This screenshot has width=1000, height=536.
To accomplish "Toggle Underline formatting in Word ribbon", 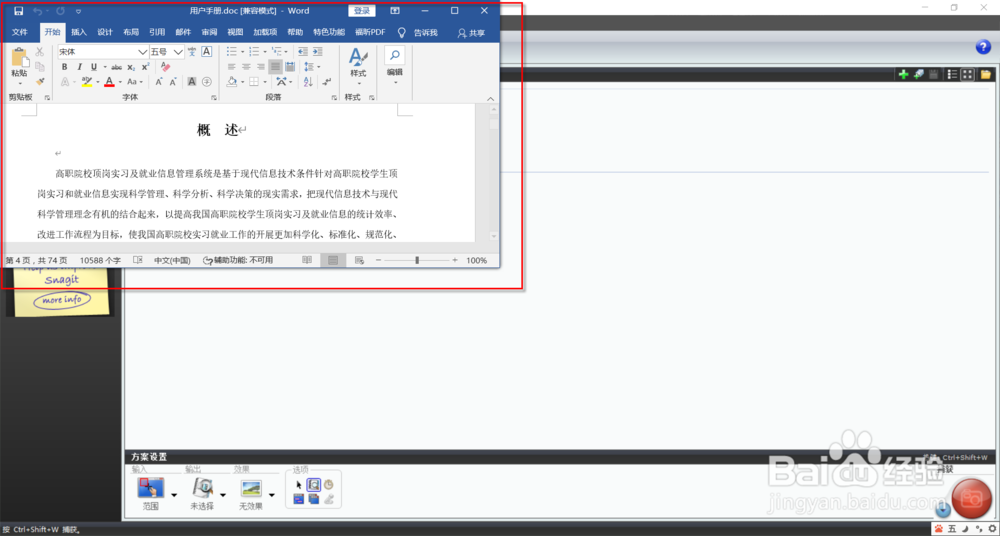I will point(94,67).
